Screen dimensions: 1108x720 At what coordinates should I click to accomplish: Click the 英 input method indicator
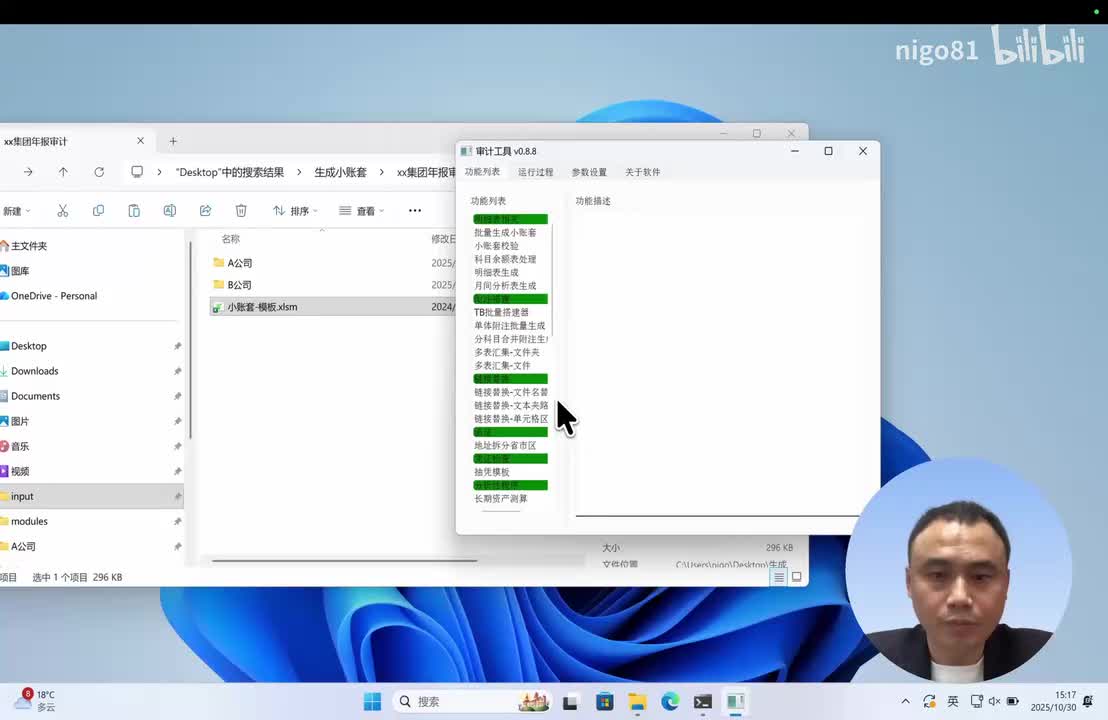pyautogui.click(x=953, y=701)
